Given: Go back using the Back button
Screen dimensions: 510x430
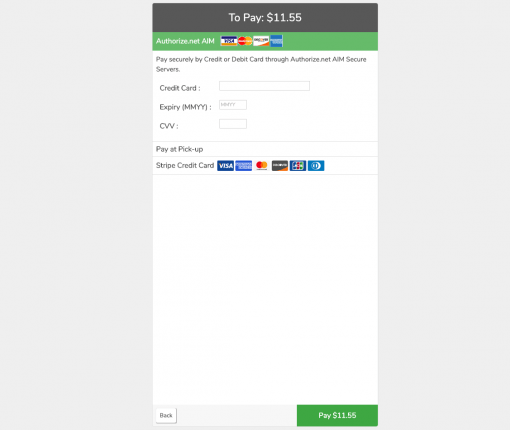Looking at the screenshot, I should [166, 415].
